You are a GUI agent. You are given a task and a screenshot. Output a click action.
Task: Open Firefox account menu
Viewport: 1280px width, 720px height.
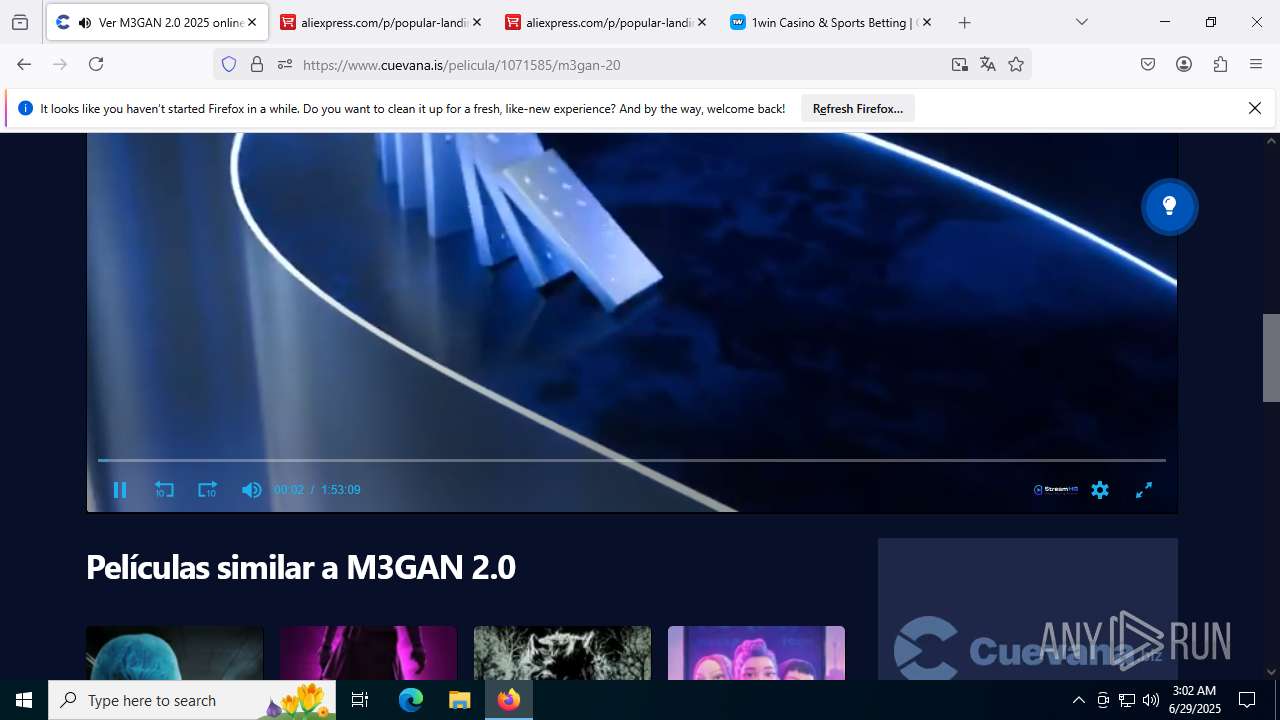click(x=1184, y=64)
